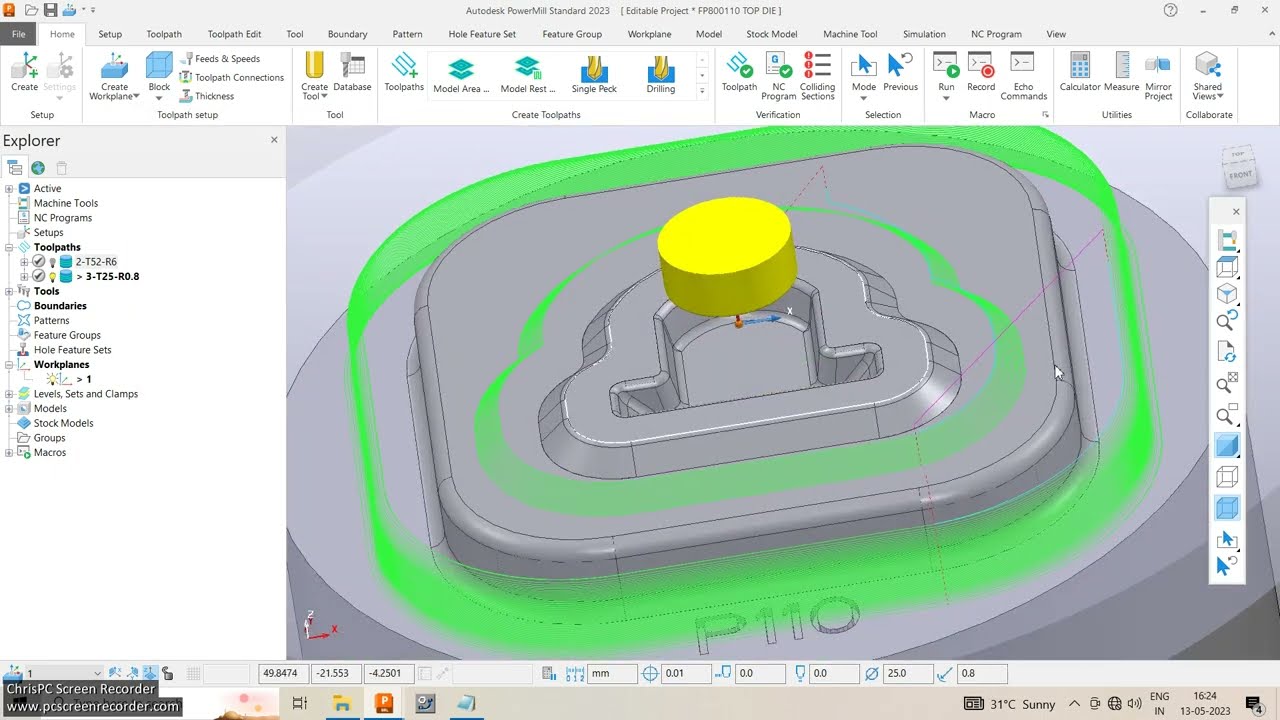Open Colliding Sections

pos(817,76)
